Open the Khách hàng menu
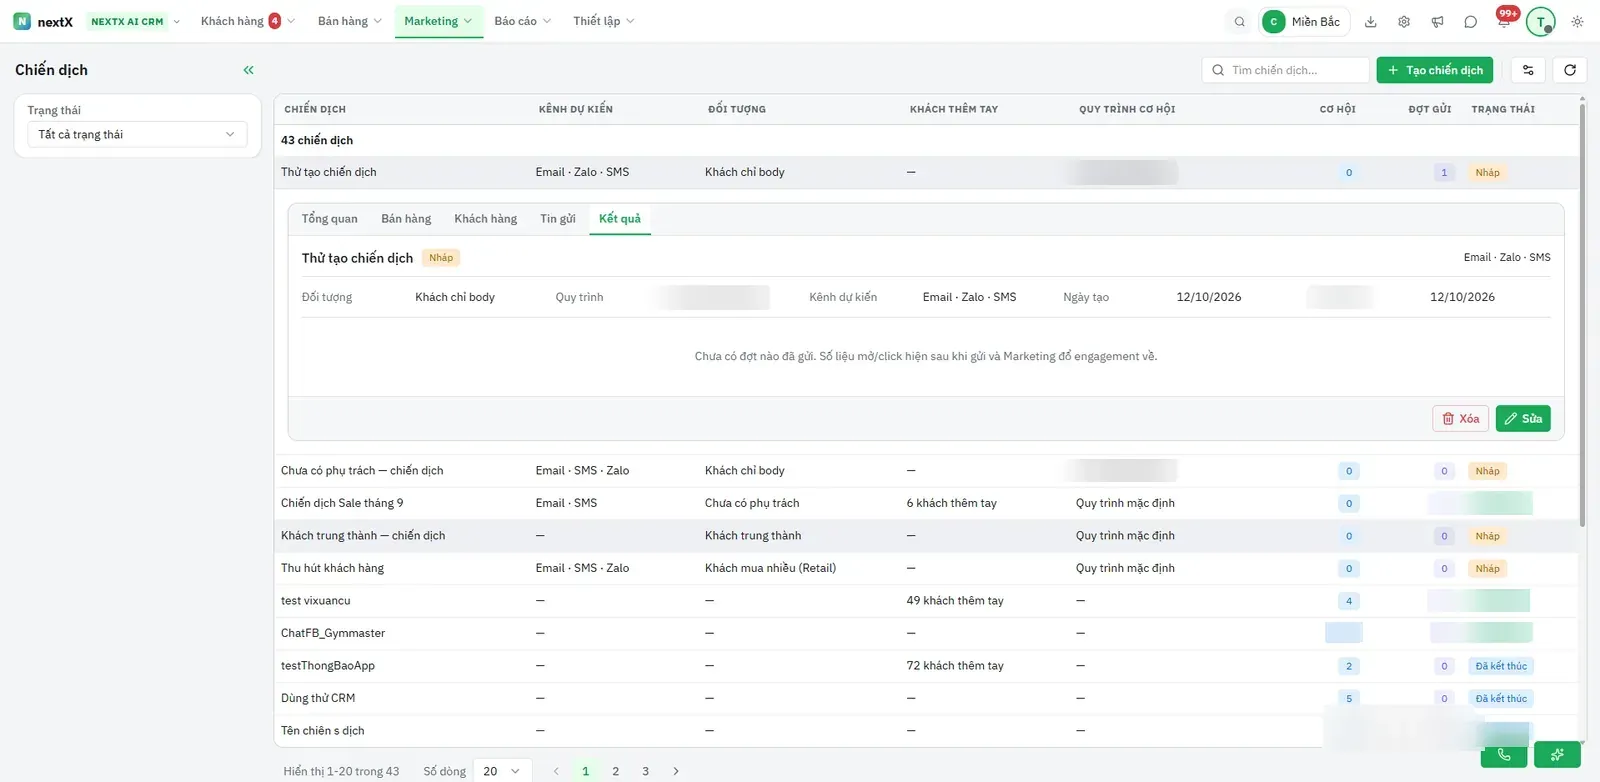This screenshot has height=782, width=1600. 247,21
